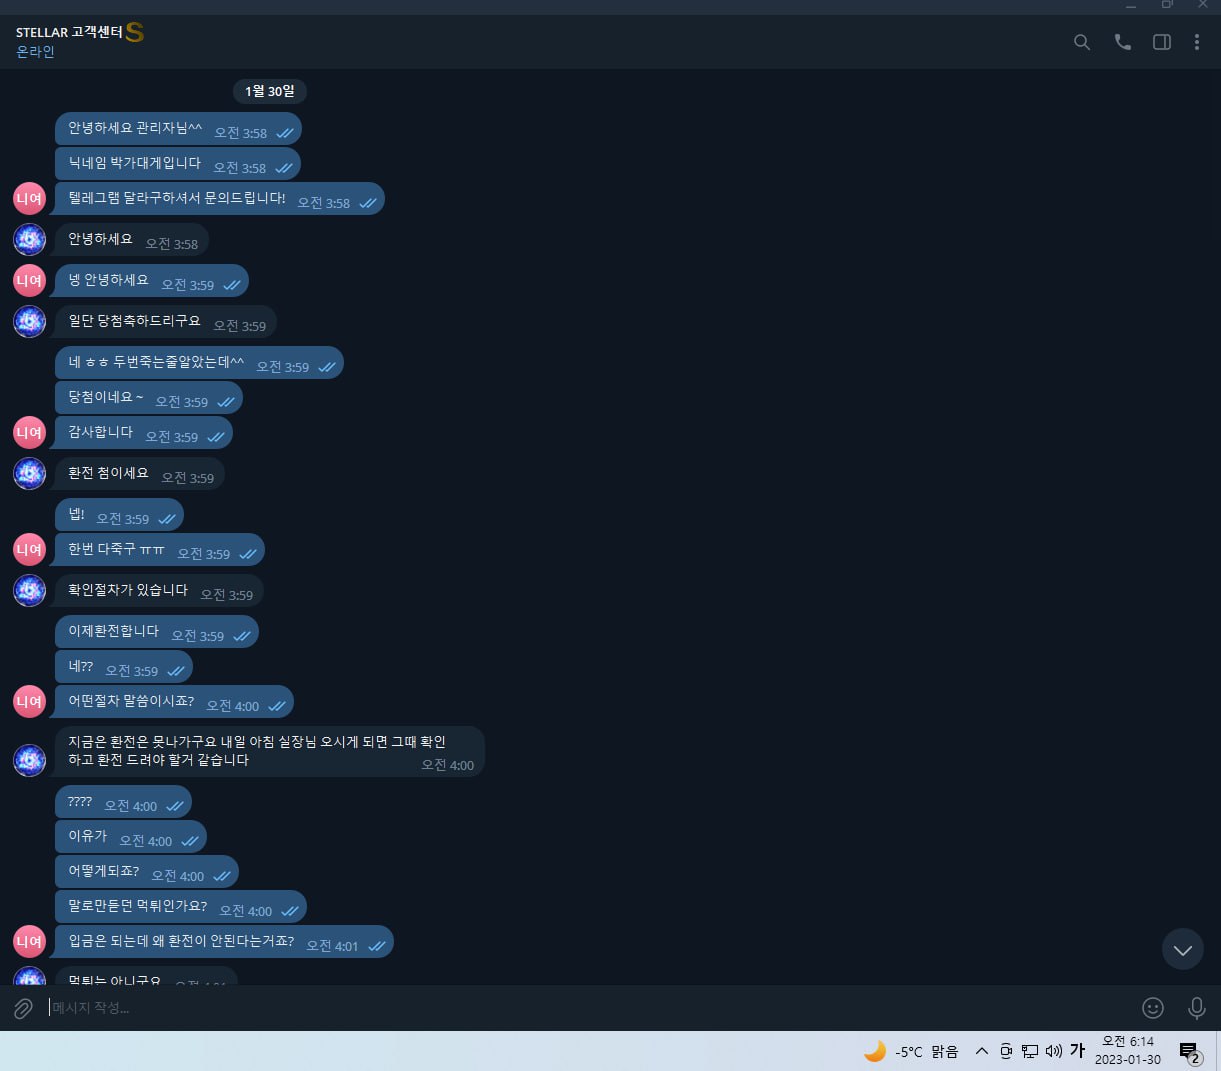The height and width of the screenshot is (1071, 1221).
Task: Open Windows notification center icon
Action: point(1189,1052)
